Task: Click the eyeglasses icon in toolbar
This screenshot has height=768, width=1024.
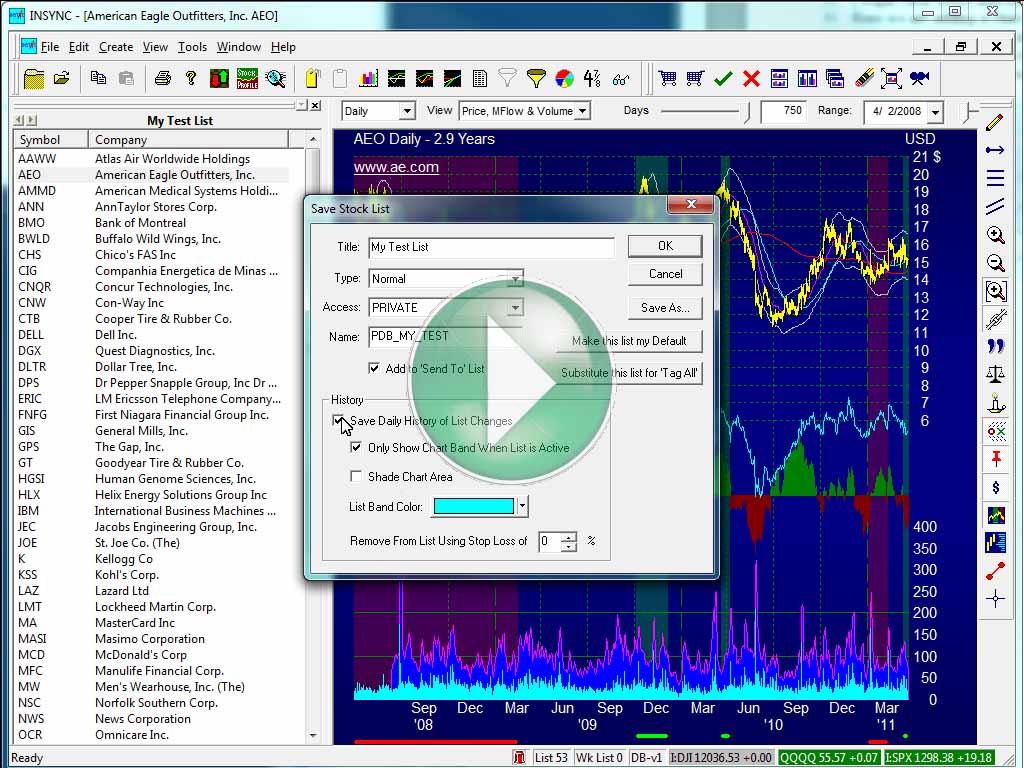Action: coord(621,79)
